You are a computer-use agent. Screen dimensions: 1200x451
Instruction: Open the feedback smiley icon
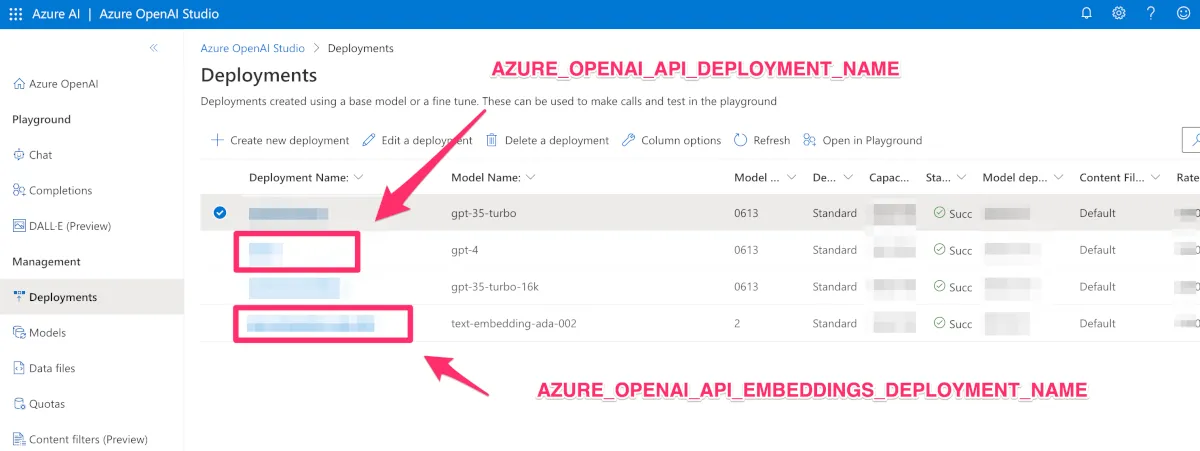pyautogui.click(x=1184, y=14)
